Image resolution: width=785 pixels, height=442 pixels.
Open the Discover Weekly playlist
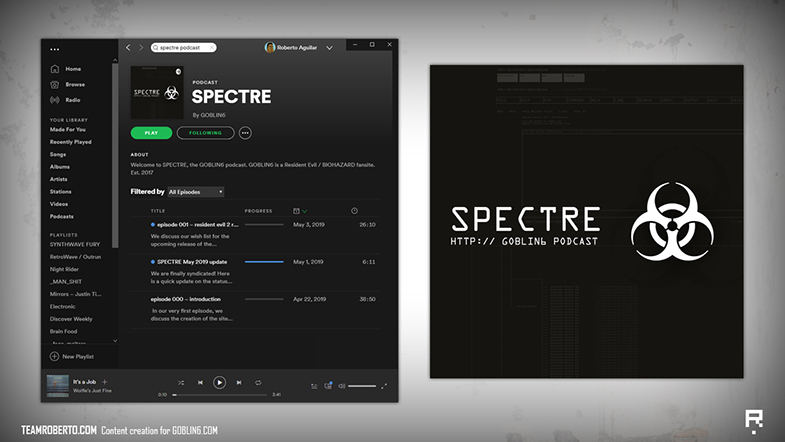tap(71, 319)
